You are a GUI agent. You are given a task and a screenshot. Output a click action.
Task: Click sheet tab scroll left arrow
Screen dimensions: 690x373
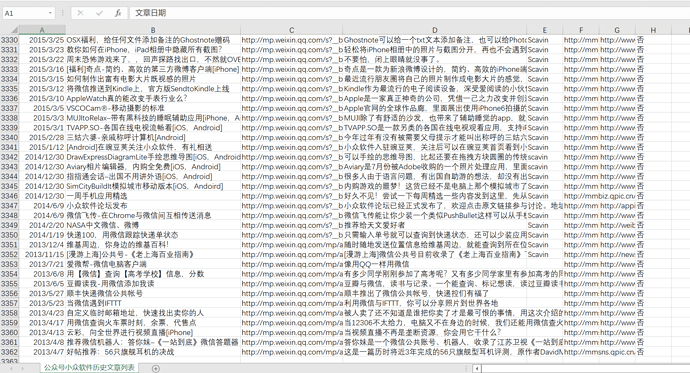[x=10, y=369]
